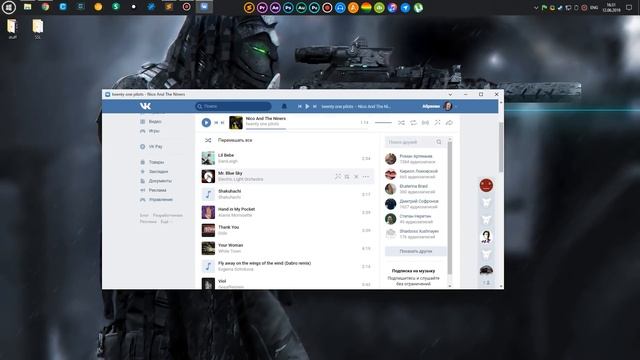Expand hidden system tray icons chevron

pyautogui.click(x=536, y=7)
